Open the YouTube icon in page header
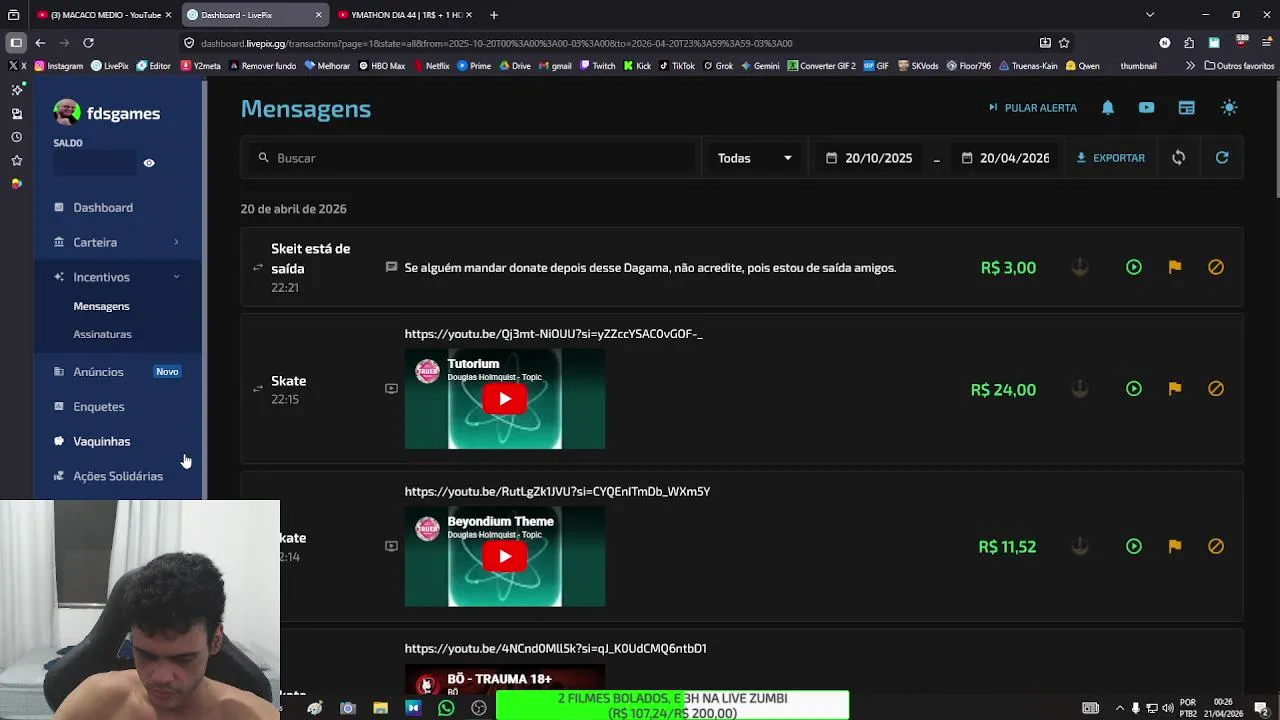The height and width of the screenshot is (720, 1280). click(x=1147, y=108)
